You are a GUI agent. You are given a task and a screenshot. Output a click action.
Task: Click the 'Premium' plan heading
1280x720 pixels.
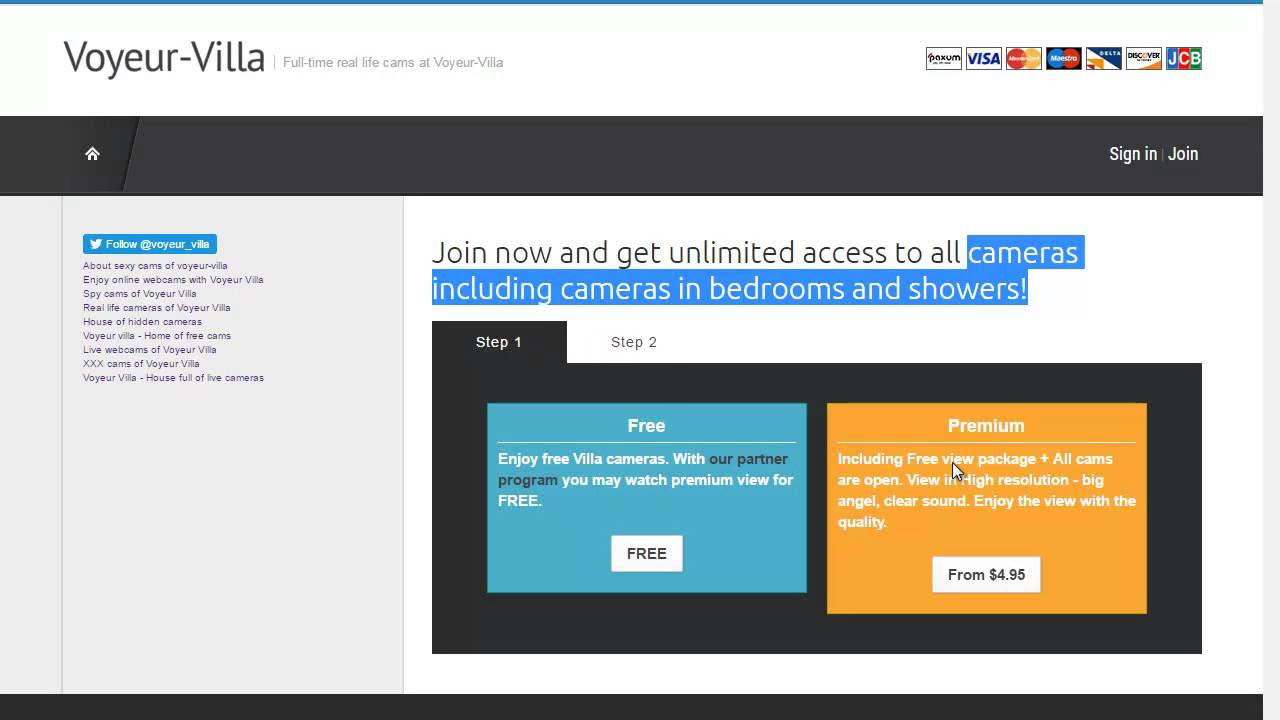(986, 426)
